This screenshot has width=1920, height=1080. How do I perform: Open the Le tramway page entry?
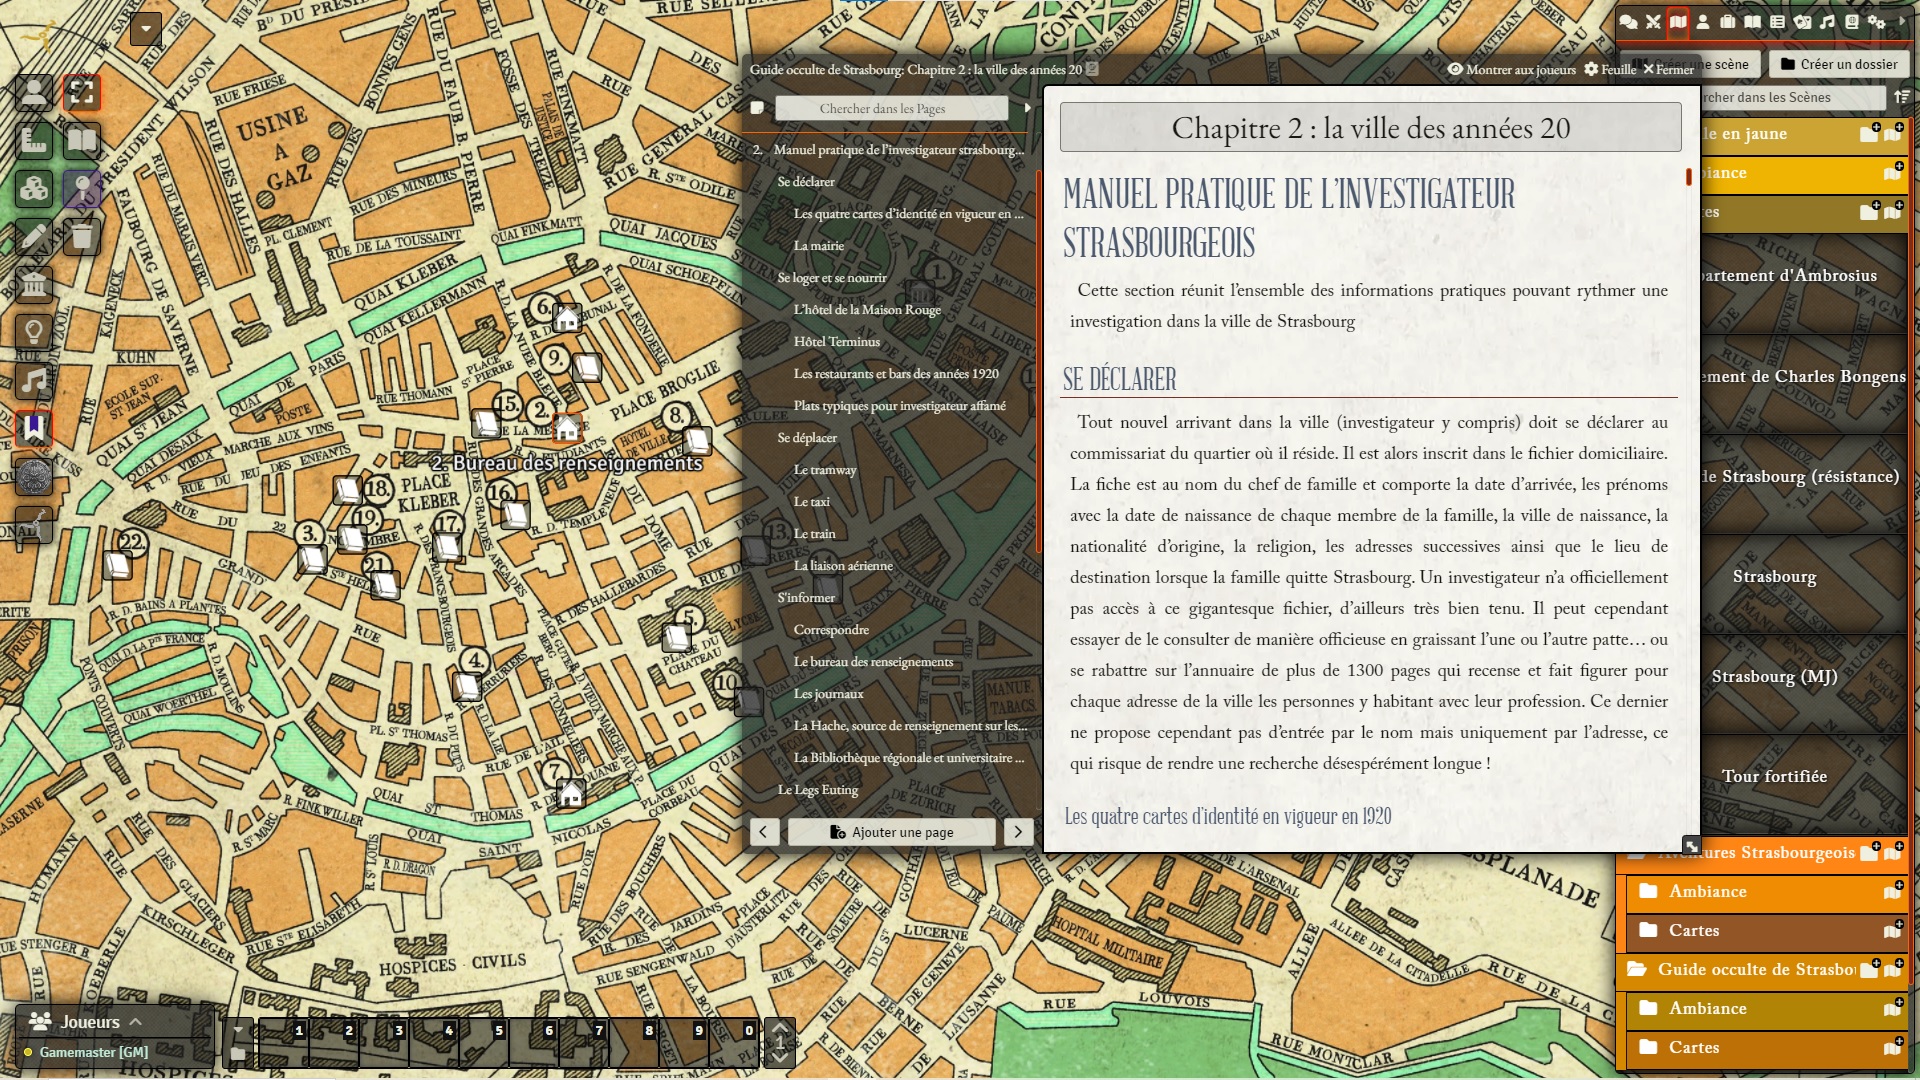[825, 470]
